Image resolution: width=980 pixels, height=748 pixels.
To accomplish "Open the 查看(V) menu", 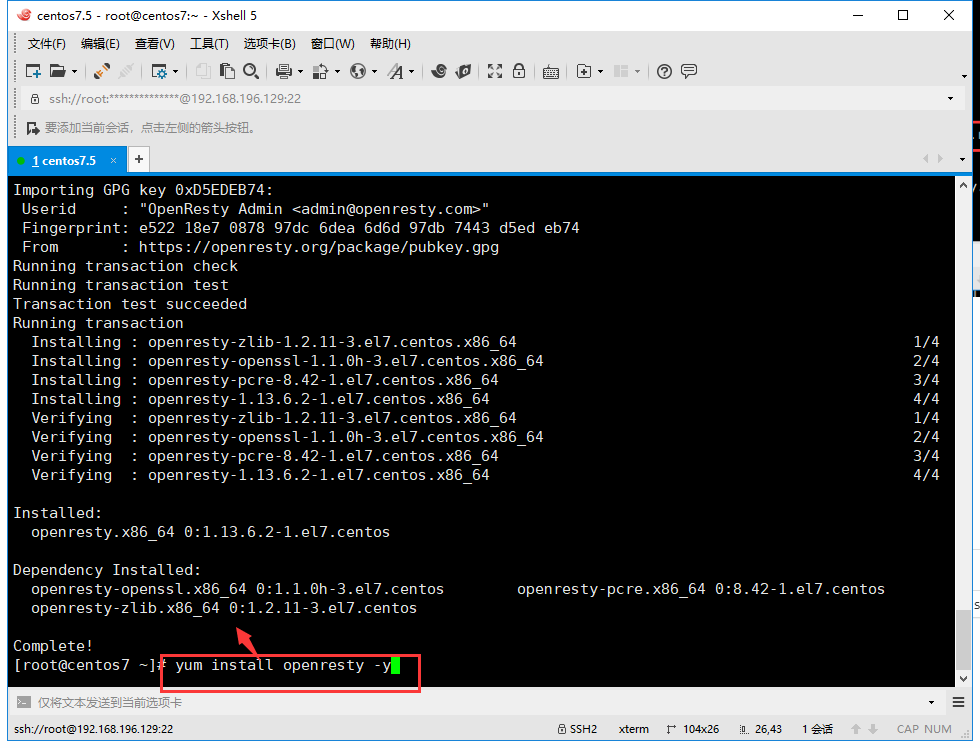I will (x=154, y=44).
